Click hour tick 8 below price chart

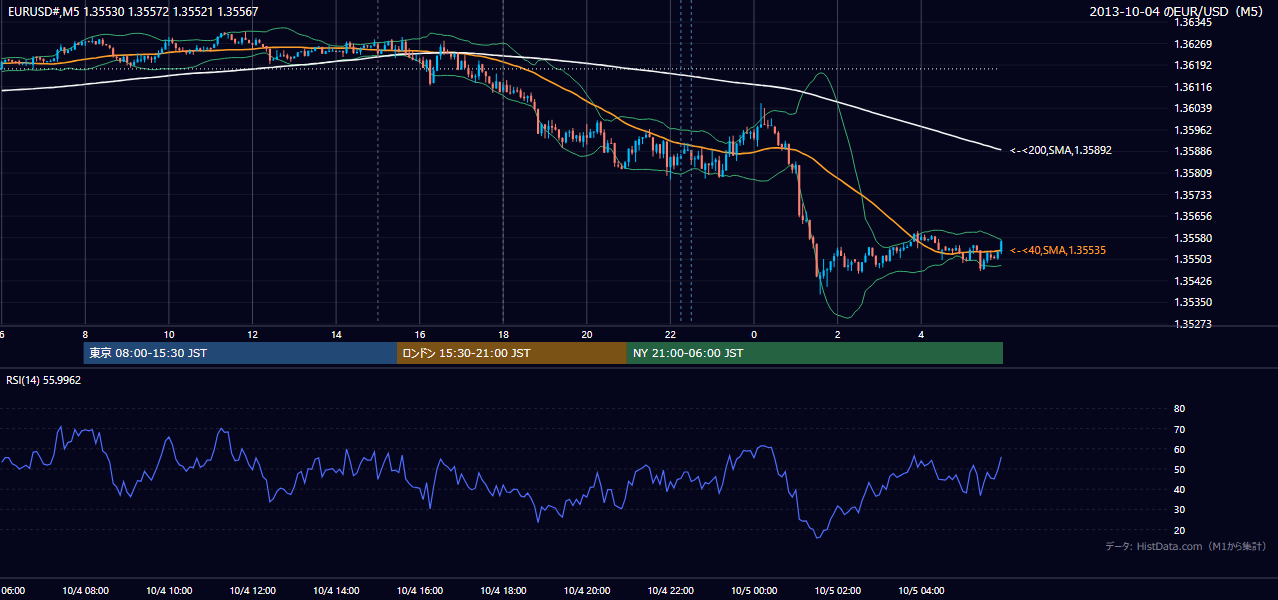tap(85, 334)
